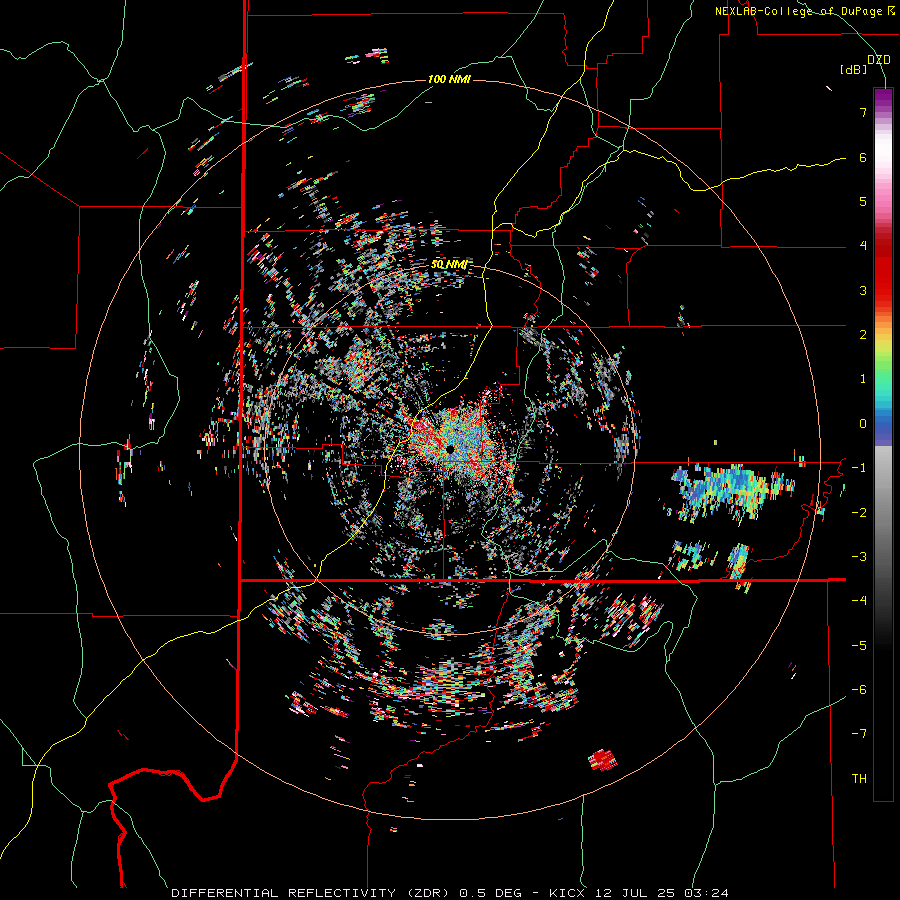Click the 2 dB scale tick label
The height and width of the screenshot is (900, 900).
coord(863,335)
